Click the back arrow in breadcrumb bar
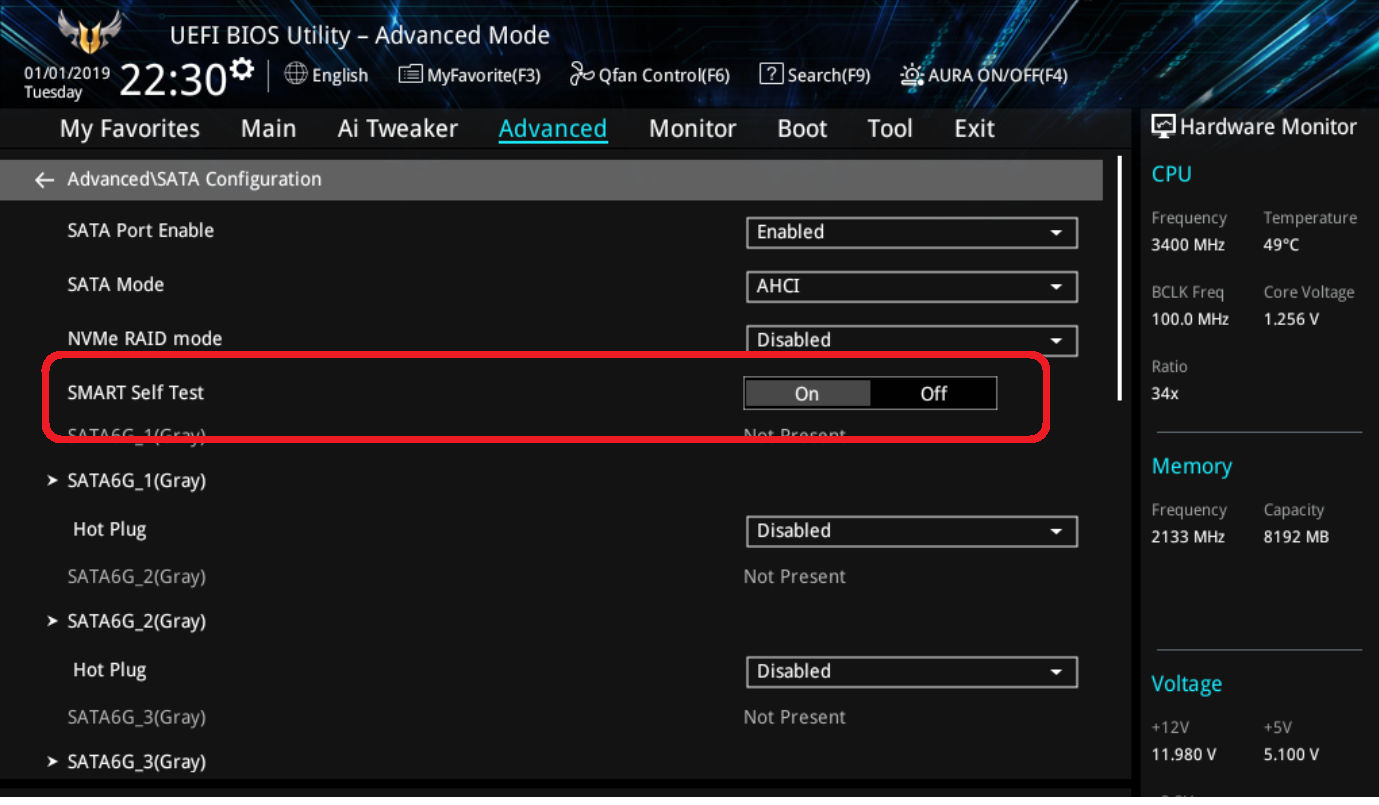Viewport: 1379px width, 805px height. [x=44, y=180]
